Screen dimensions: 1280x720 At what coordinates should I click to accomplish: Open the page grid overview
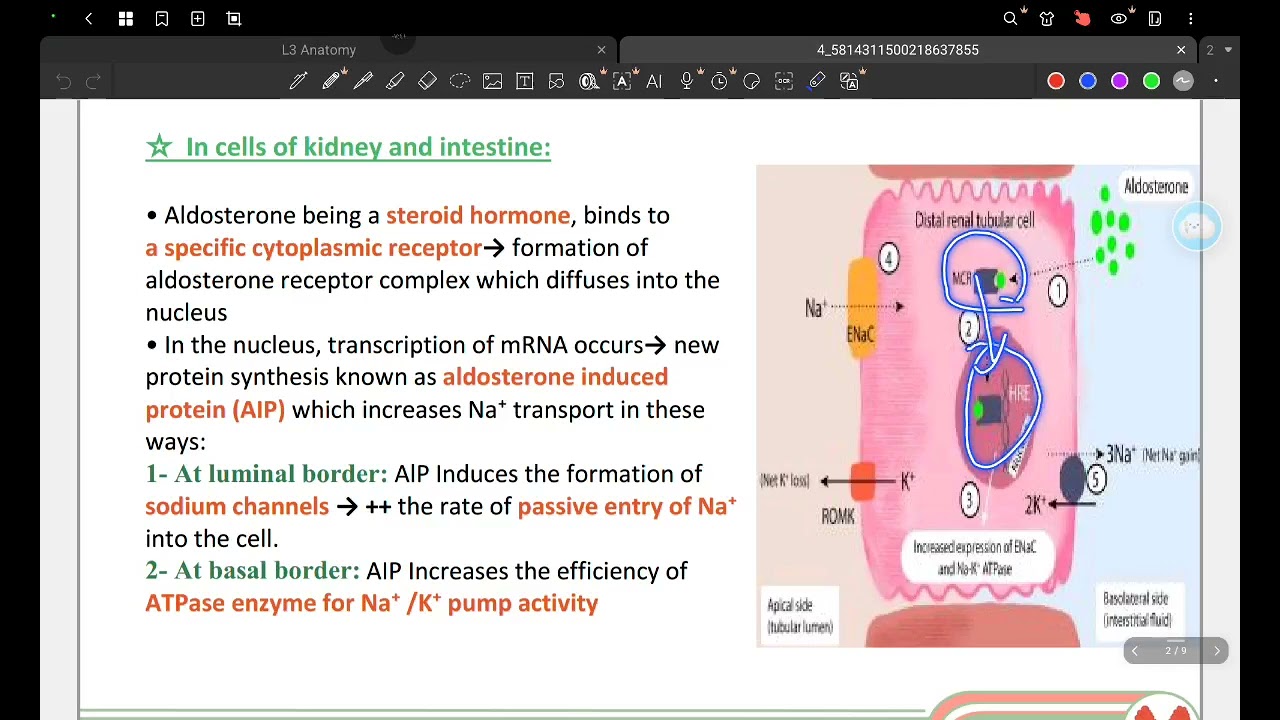126,19
